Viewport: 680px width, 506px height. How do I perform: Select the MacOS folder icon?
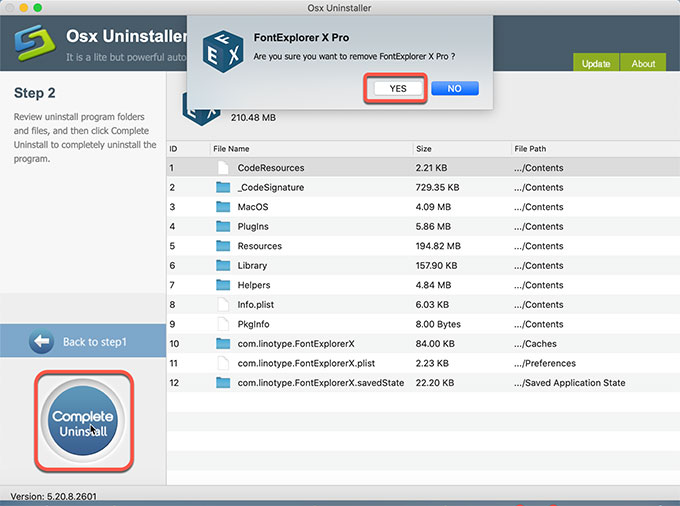pos(223,206)
